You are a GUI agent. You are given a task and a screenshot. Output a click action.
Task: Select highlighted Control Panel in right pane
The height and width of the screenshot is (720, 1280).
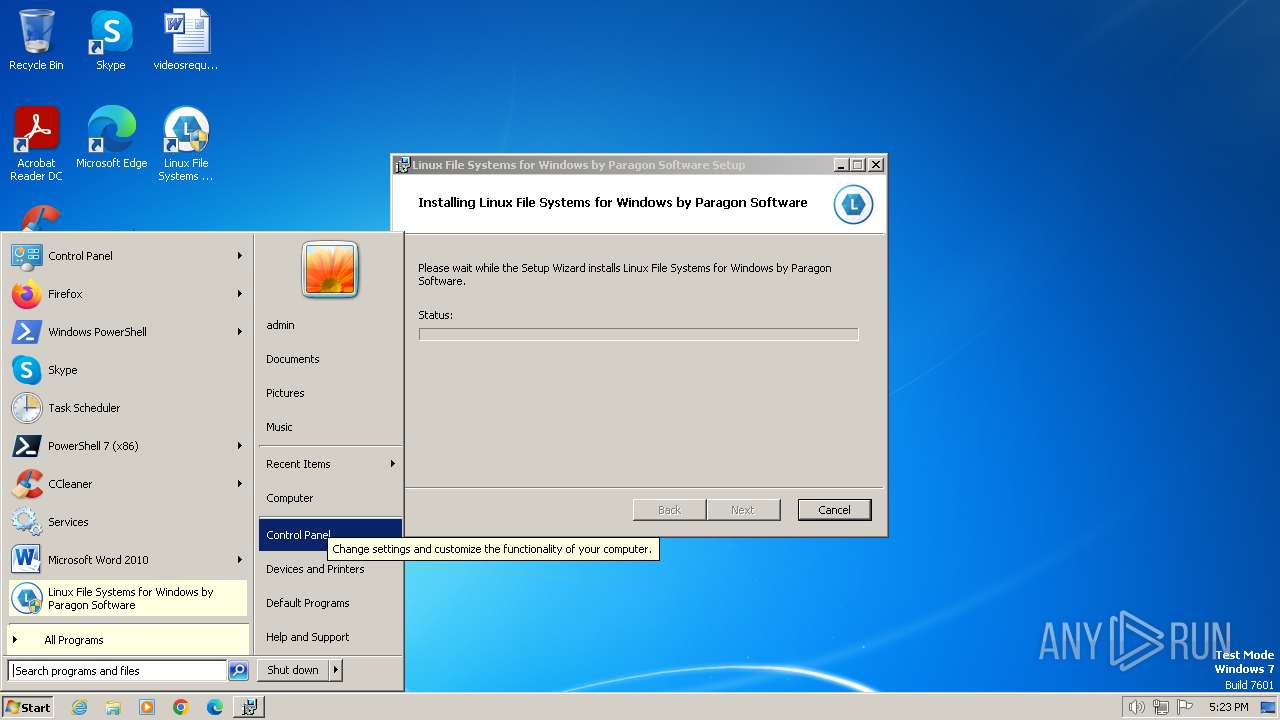[330, 535]
